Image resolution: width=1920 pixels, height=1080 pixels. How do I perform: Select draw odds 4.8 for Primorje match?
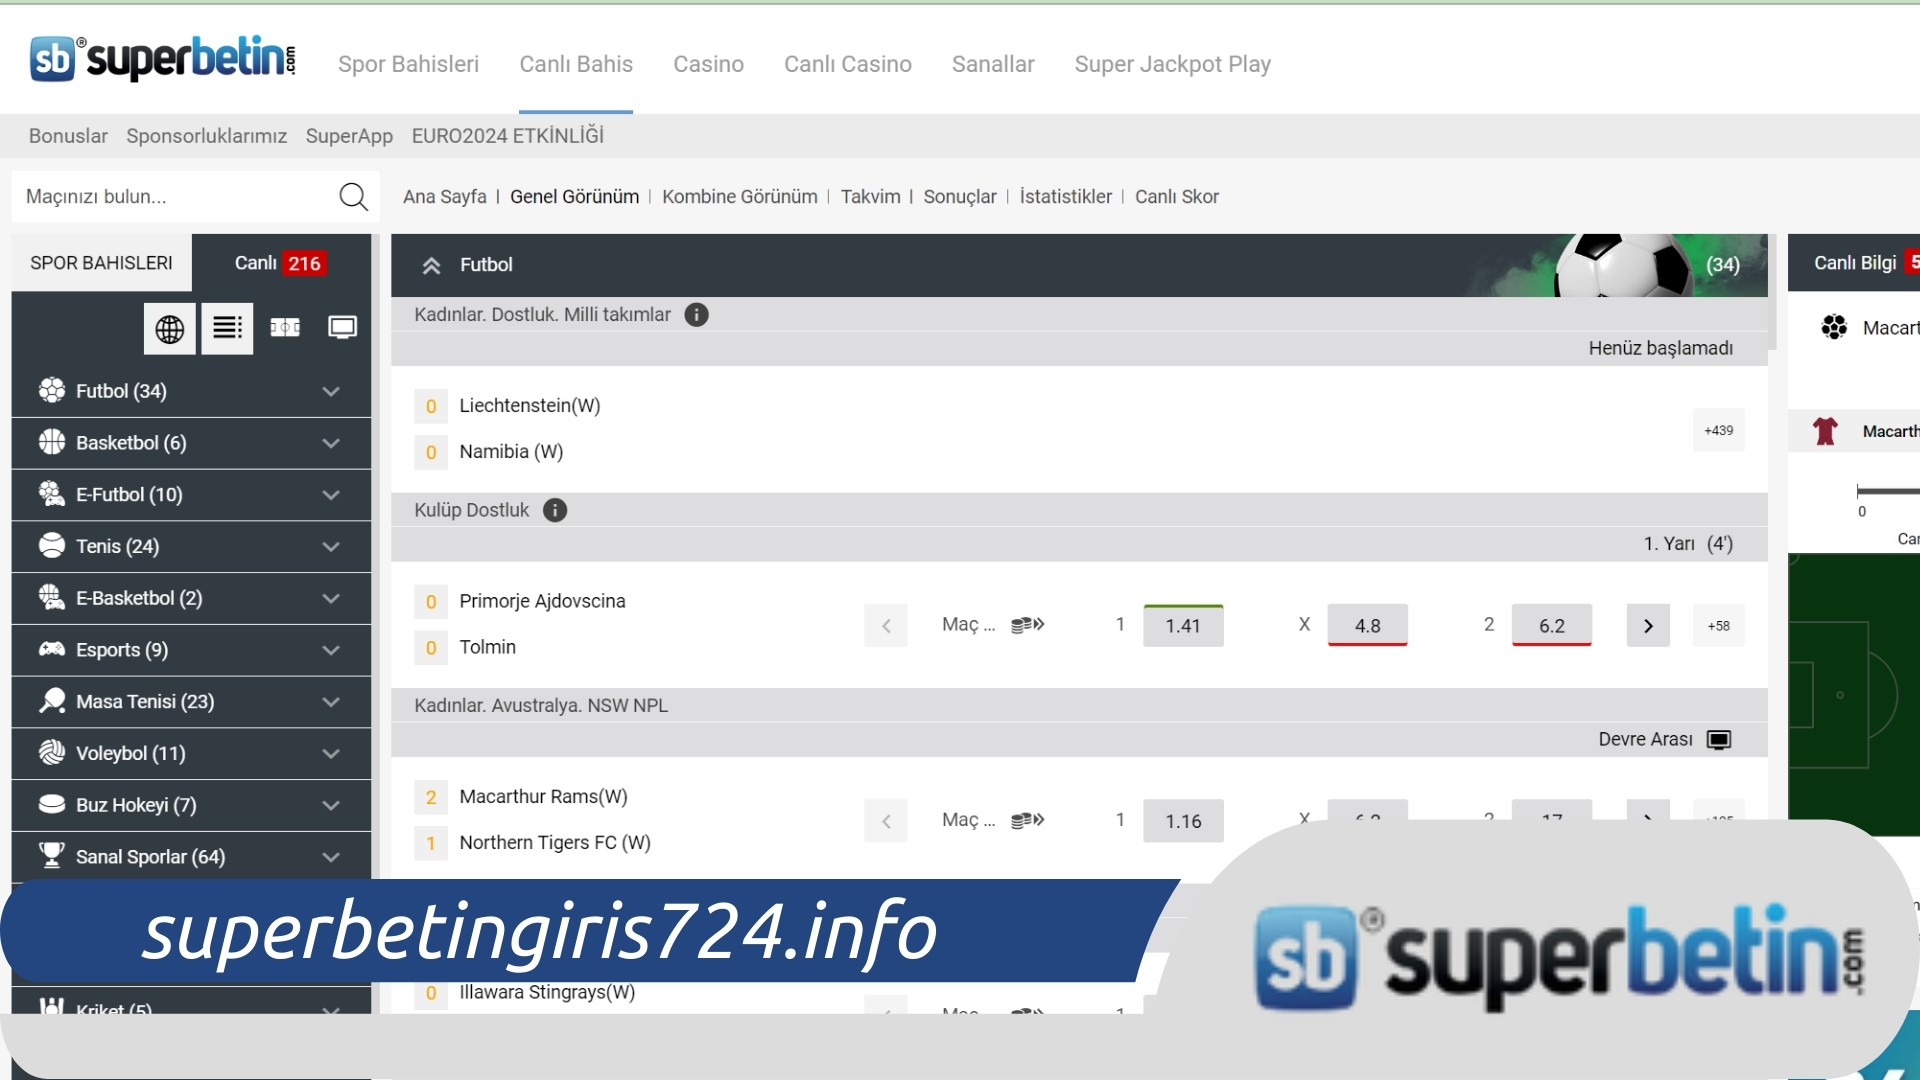coord(1368,626)
